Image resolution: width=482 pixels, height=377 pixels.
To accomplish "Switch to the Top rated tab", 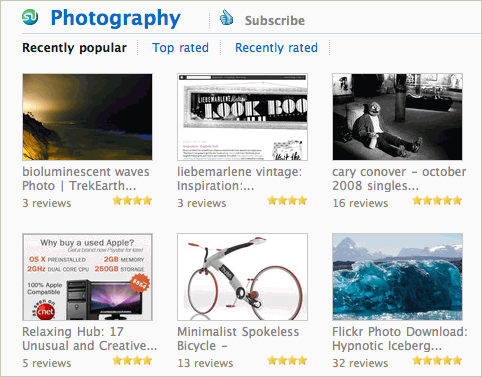I will click(x=180, y=48).
